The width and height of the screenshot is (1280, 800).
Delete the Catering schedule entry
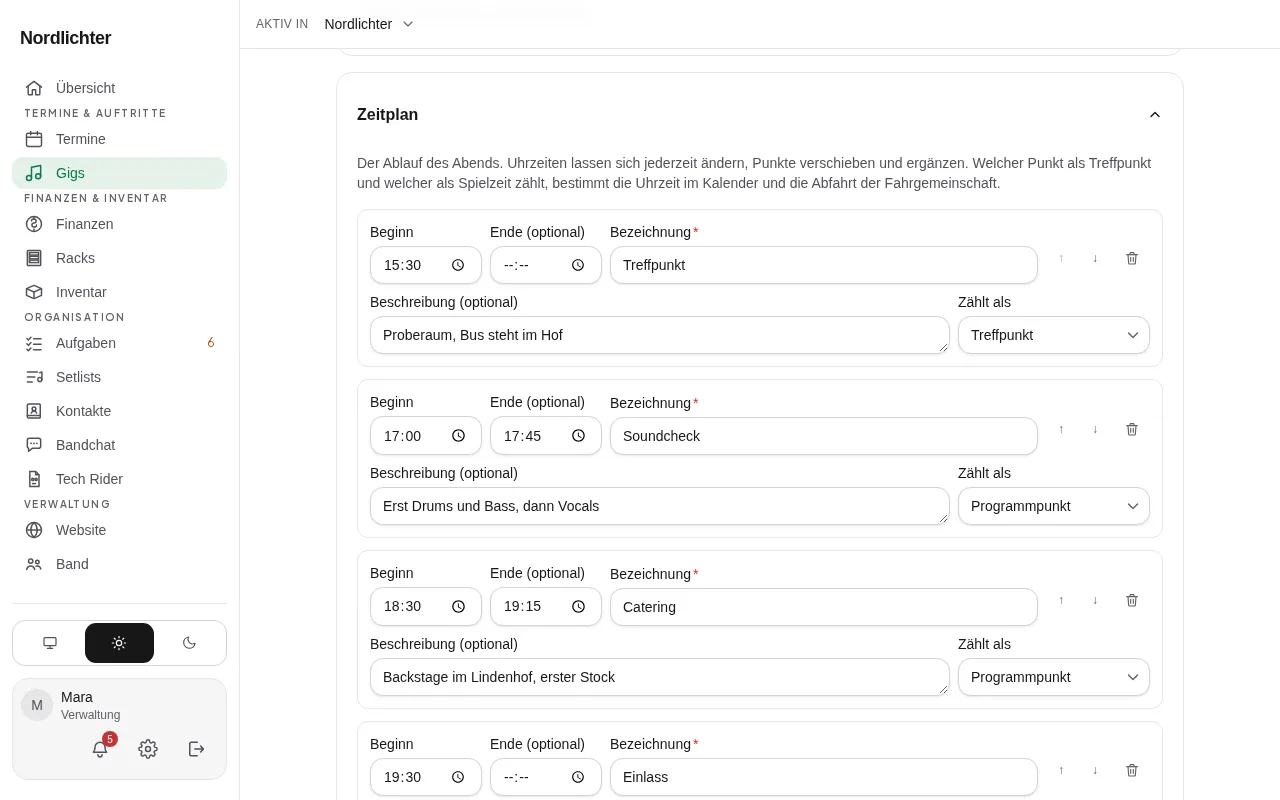1132,600
